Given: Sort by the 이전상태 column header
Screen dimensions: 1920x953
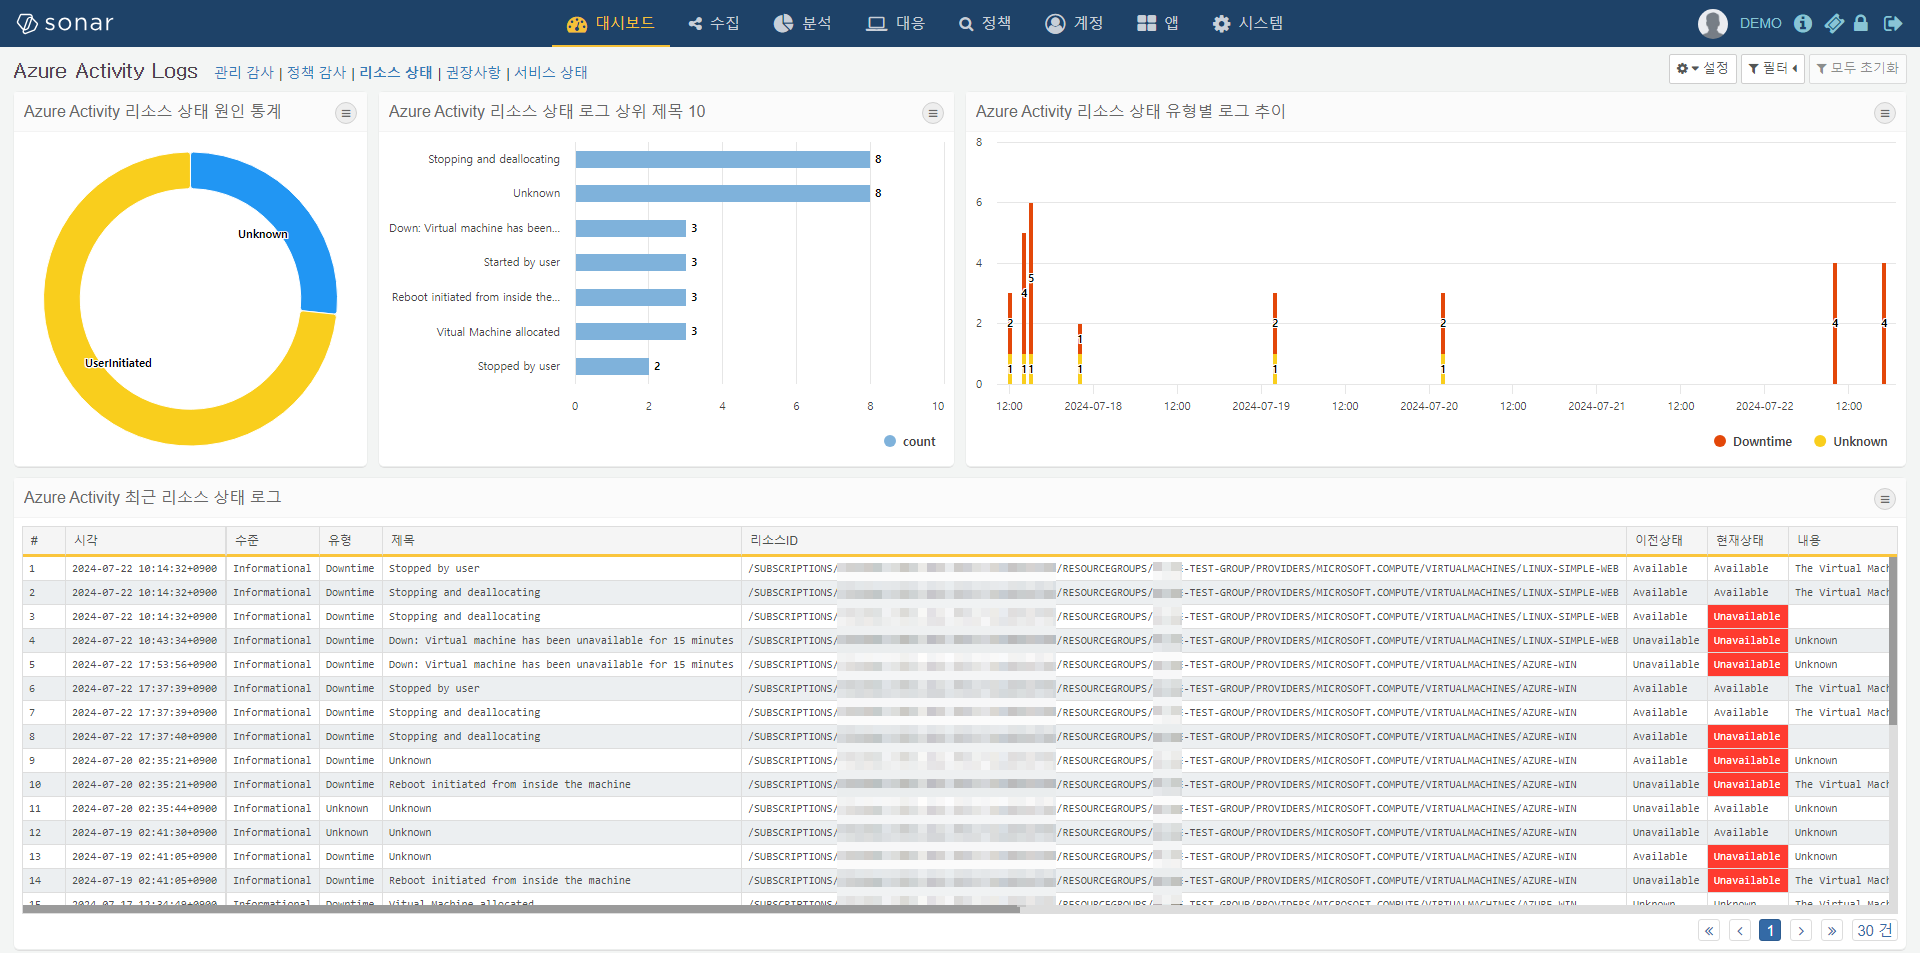Looking at the screenshot, I should [1667, 540].
